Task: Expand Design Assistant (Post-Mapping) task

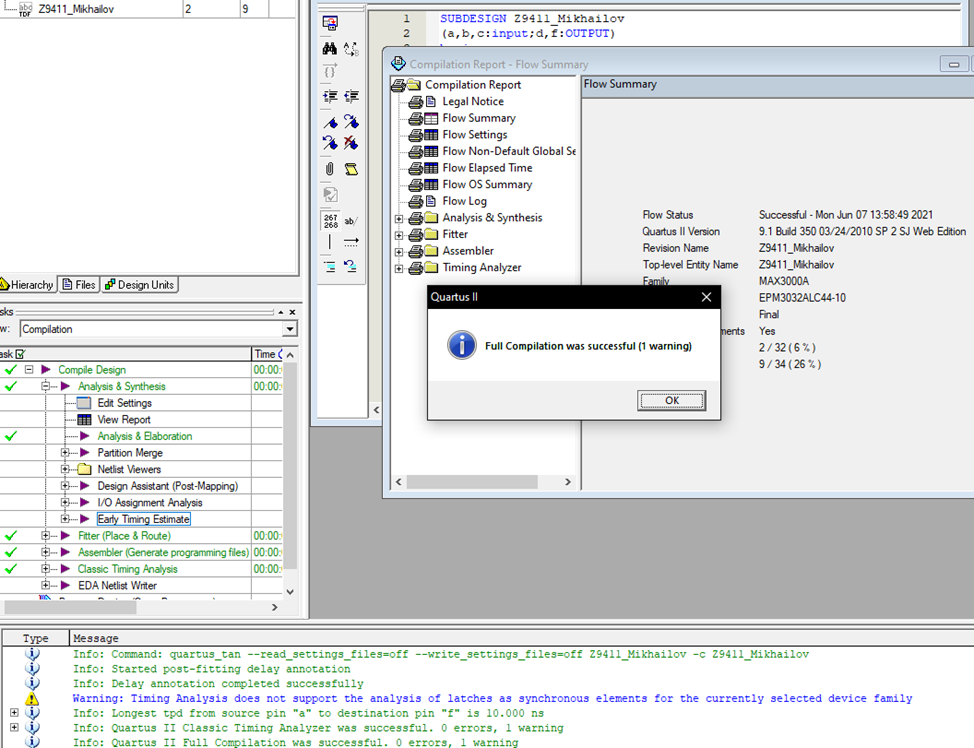Action: click(x=65, y=486)
